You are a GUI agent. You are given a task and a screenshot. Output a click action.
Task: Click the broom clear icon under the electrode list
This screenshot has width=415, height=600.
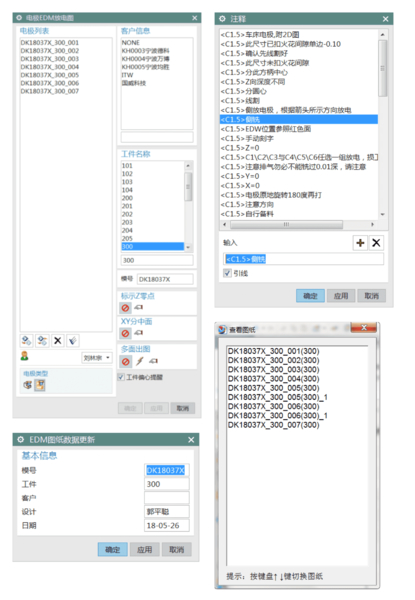coord(73,340)
